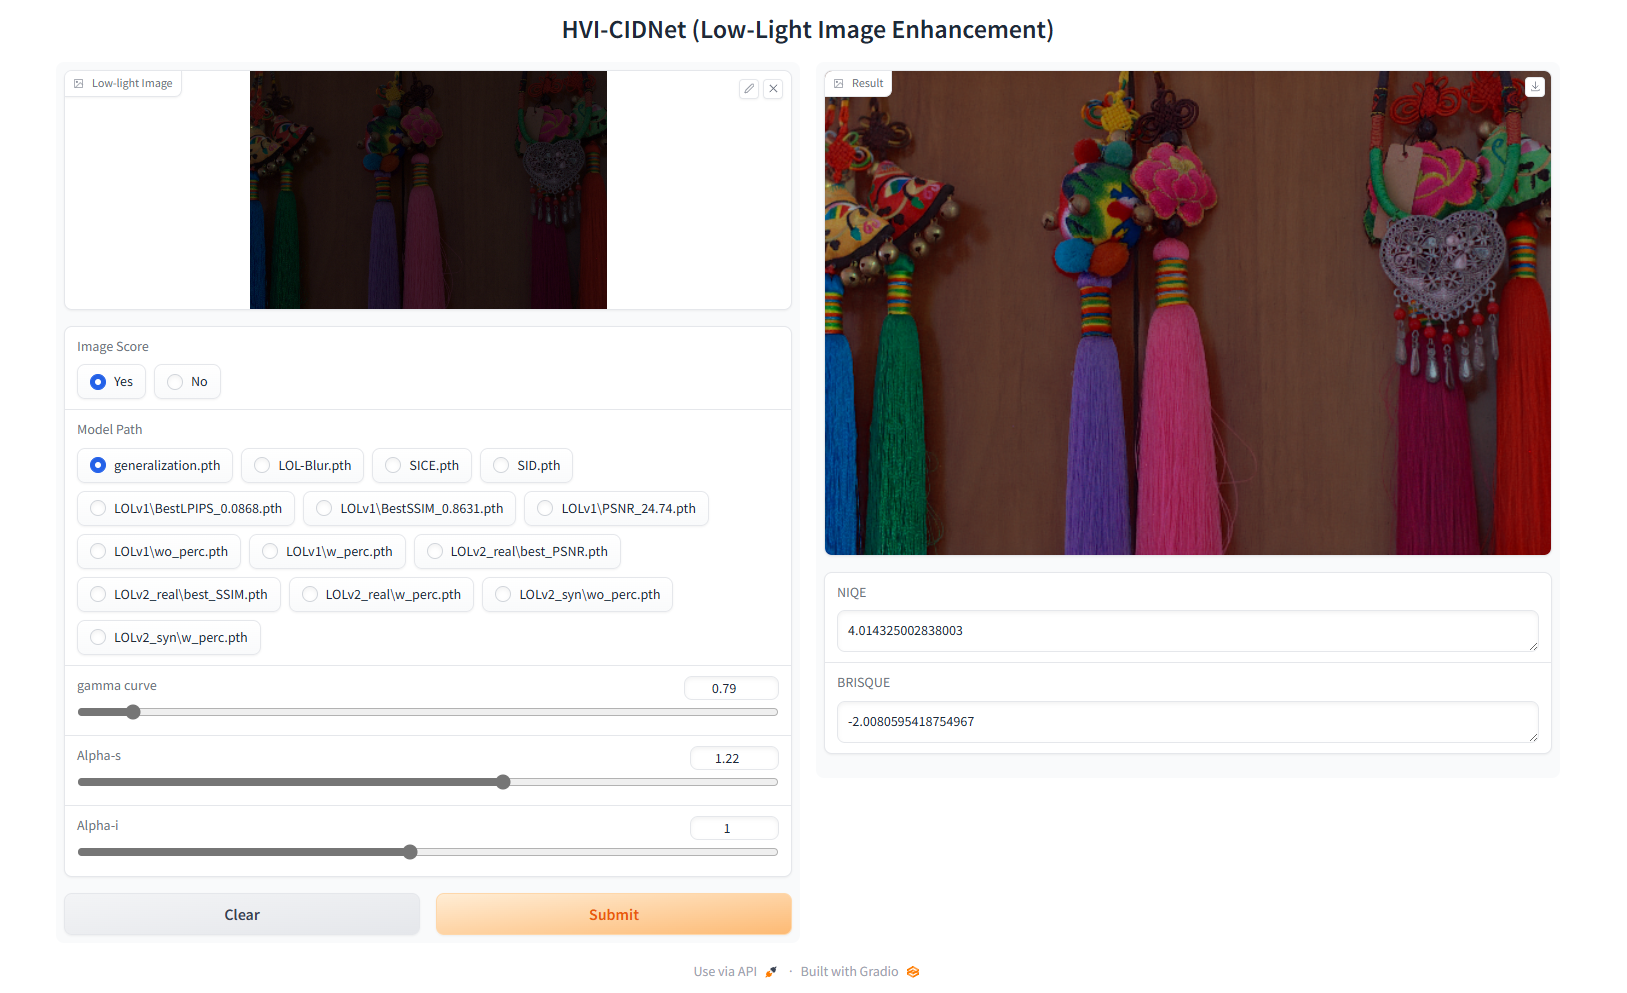Open the Low-light Image panel label
Screen dimensions: 1627x993
(131, 83)
